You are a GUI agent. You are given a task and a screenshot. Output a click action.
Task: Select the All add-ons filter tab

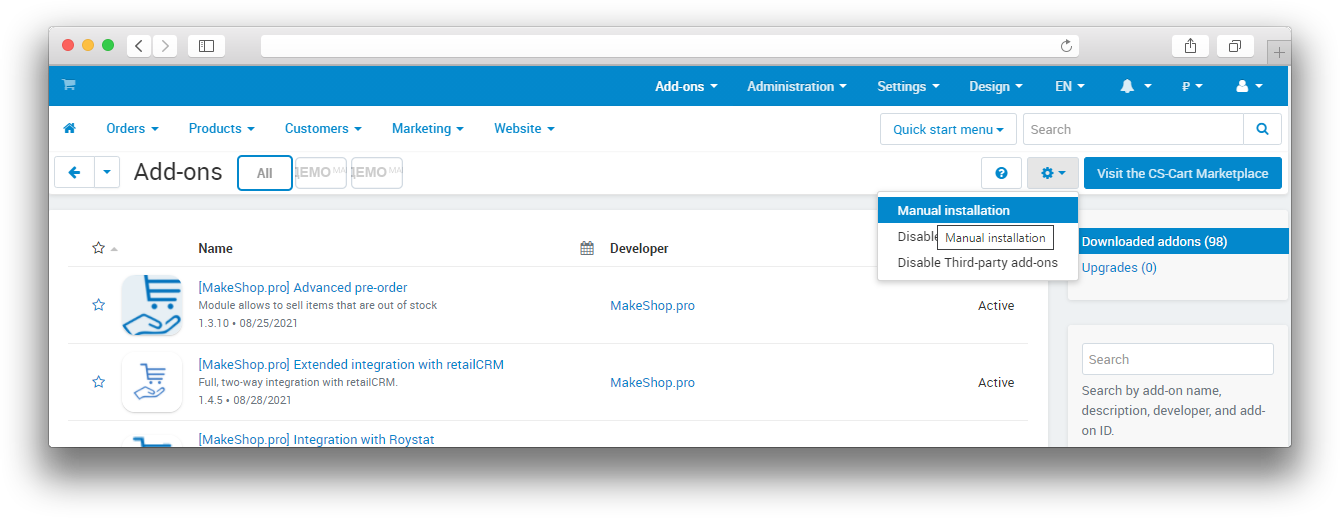[264, 173]
